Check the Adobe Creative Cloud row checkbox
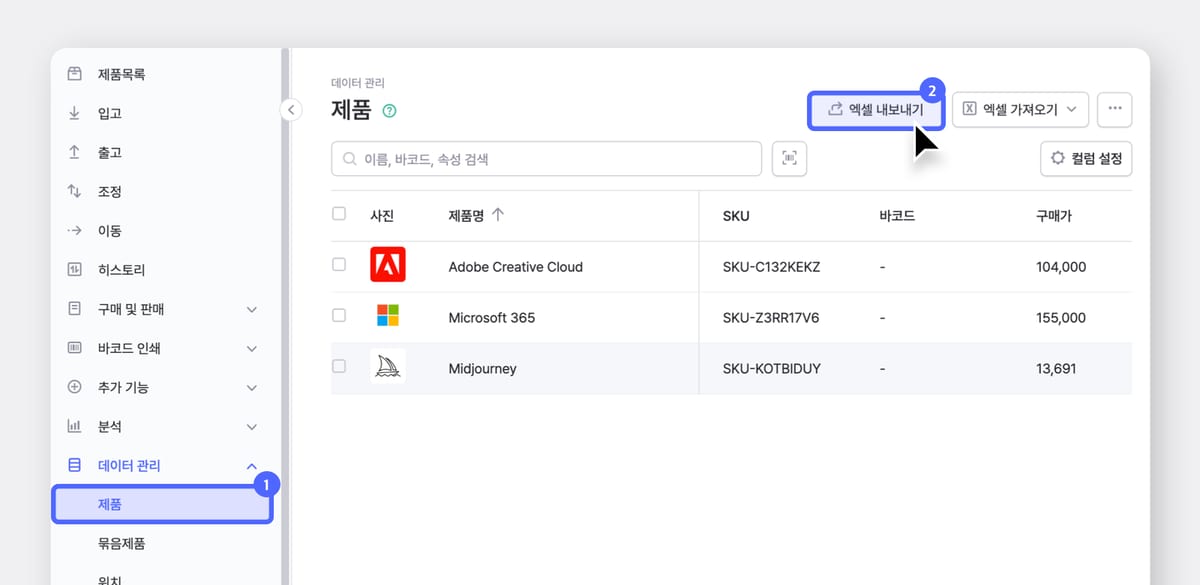Viewport: 1200px width, 585px height. tap(339, 265)
